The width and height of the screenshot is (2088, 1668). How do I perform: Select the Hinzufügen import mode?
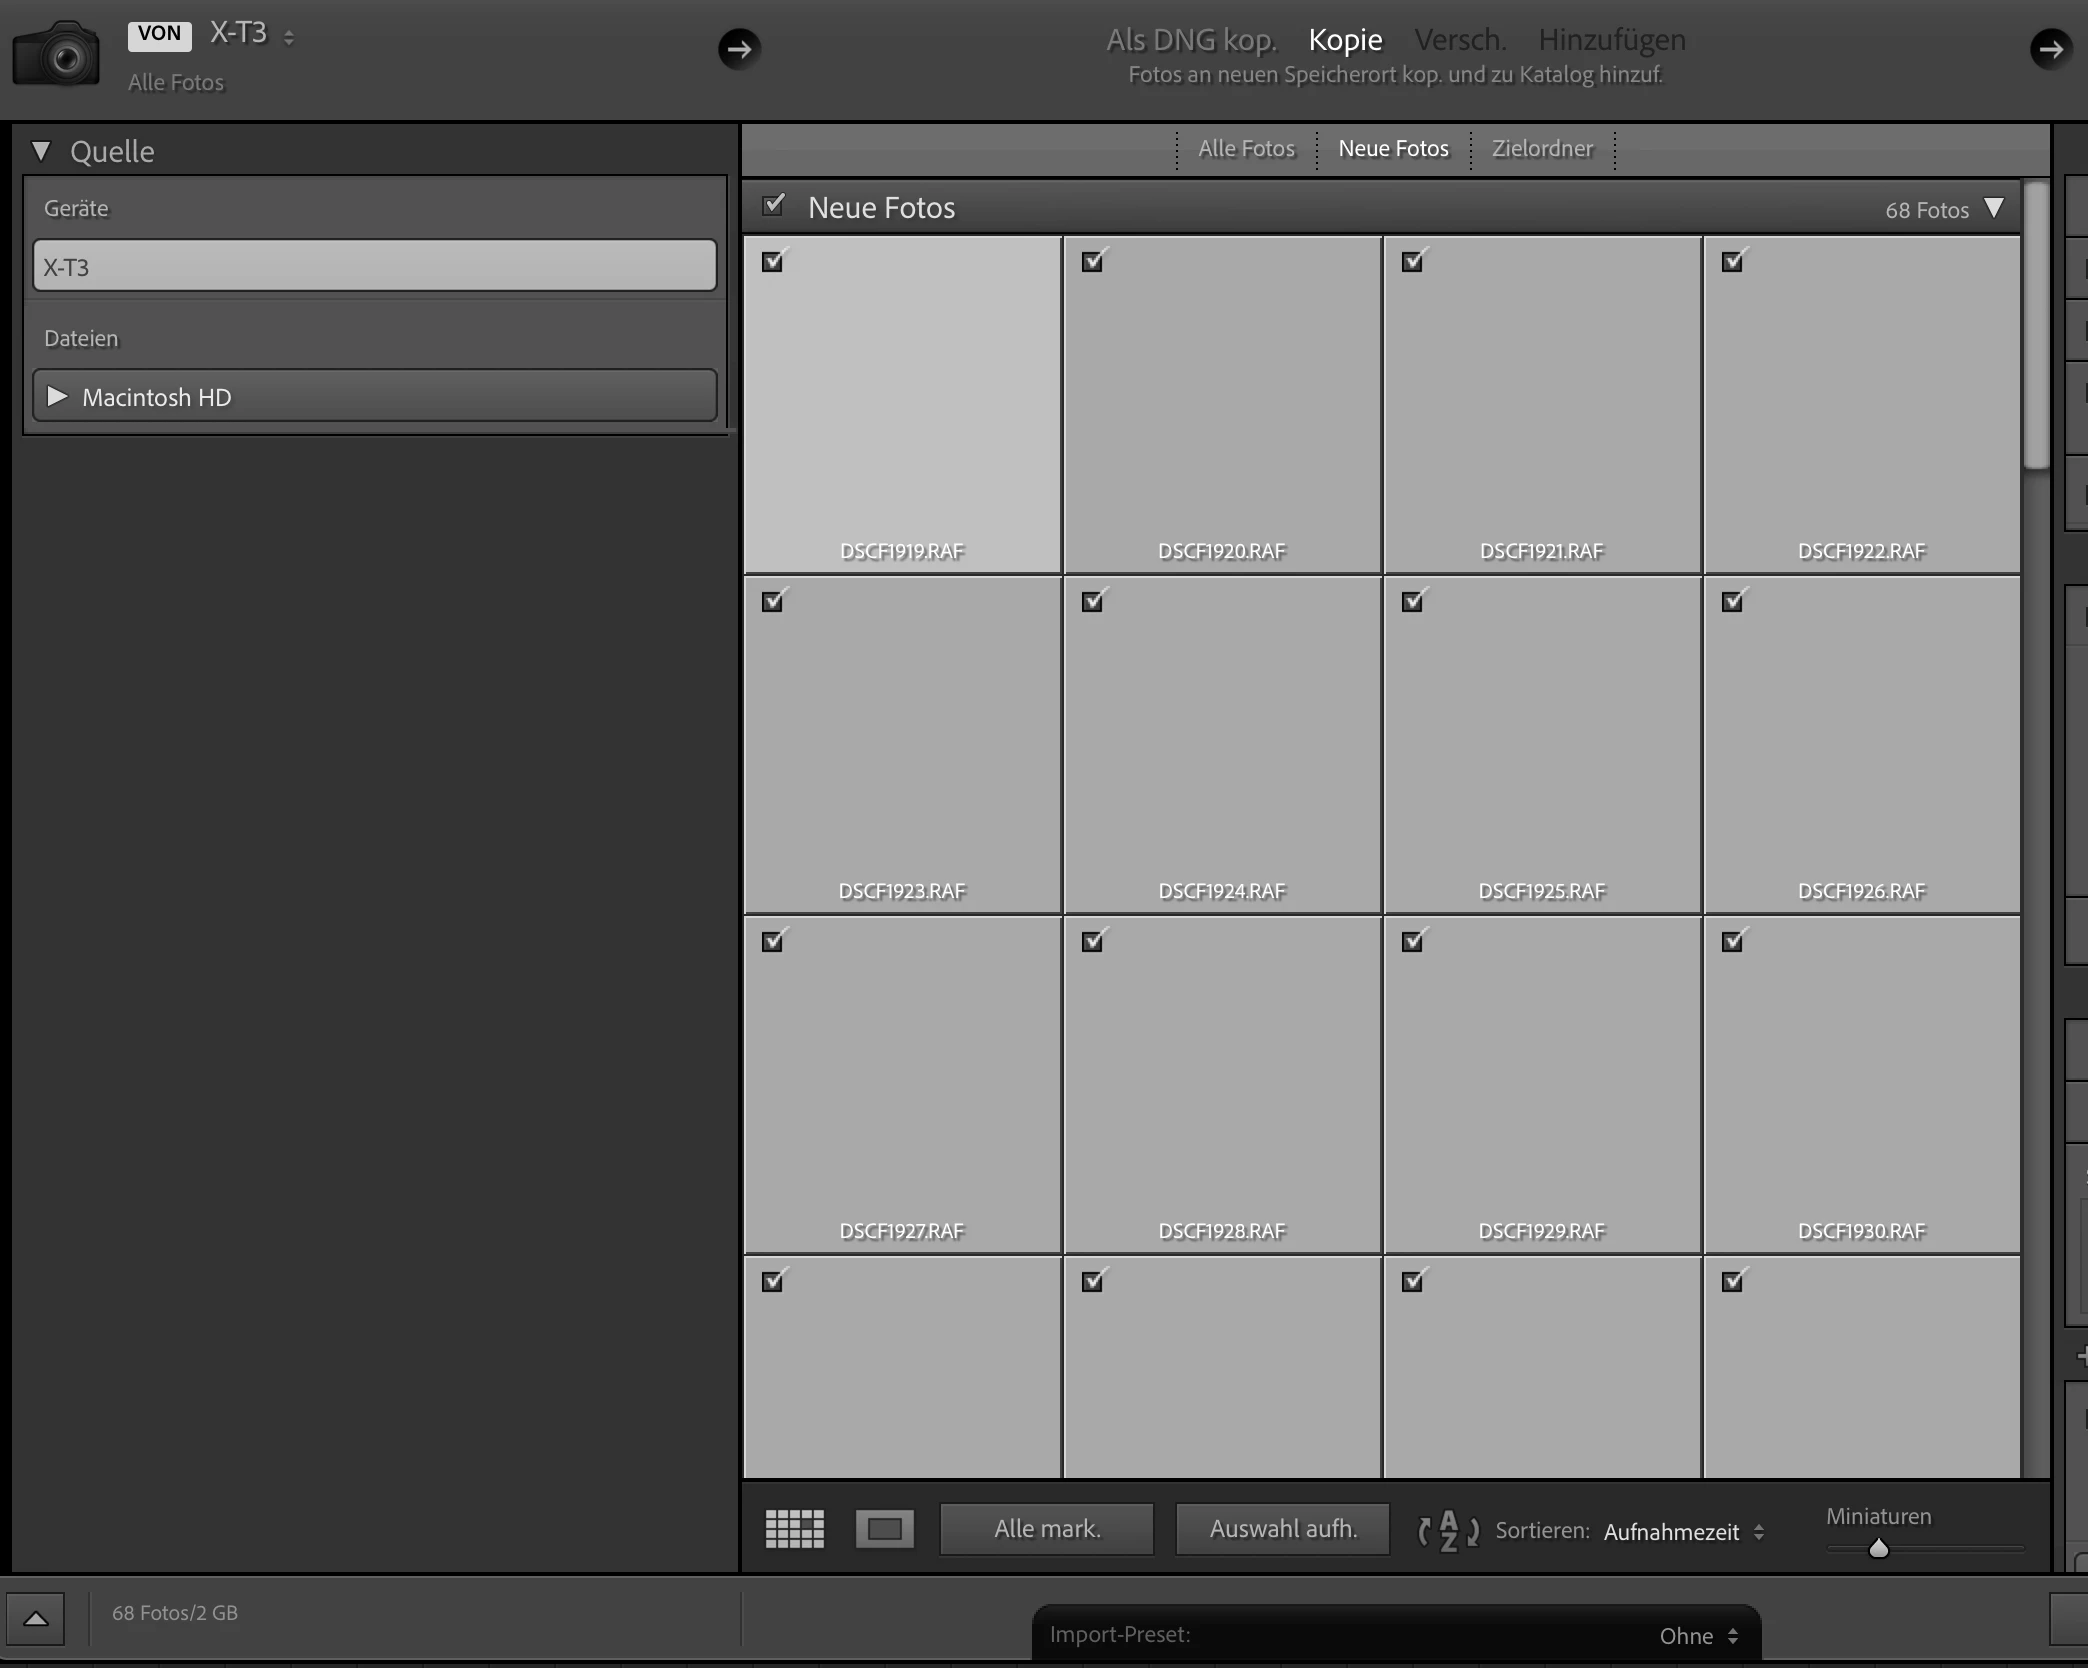(x=1611, y=40)
